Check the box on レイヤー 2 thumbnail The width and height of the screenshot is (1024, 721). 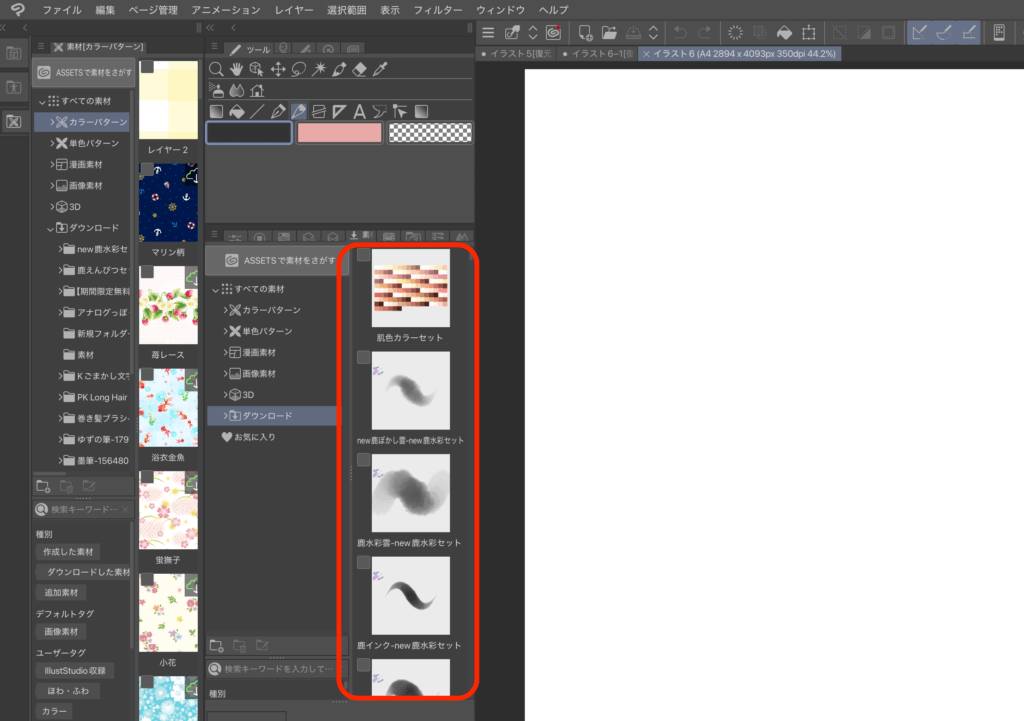[148, 67]
